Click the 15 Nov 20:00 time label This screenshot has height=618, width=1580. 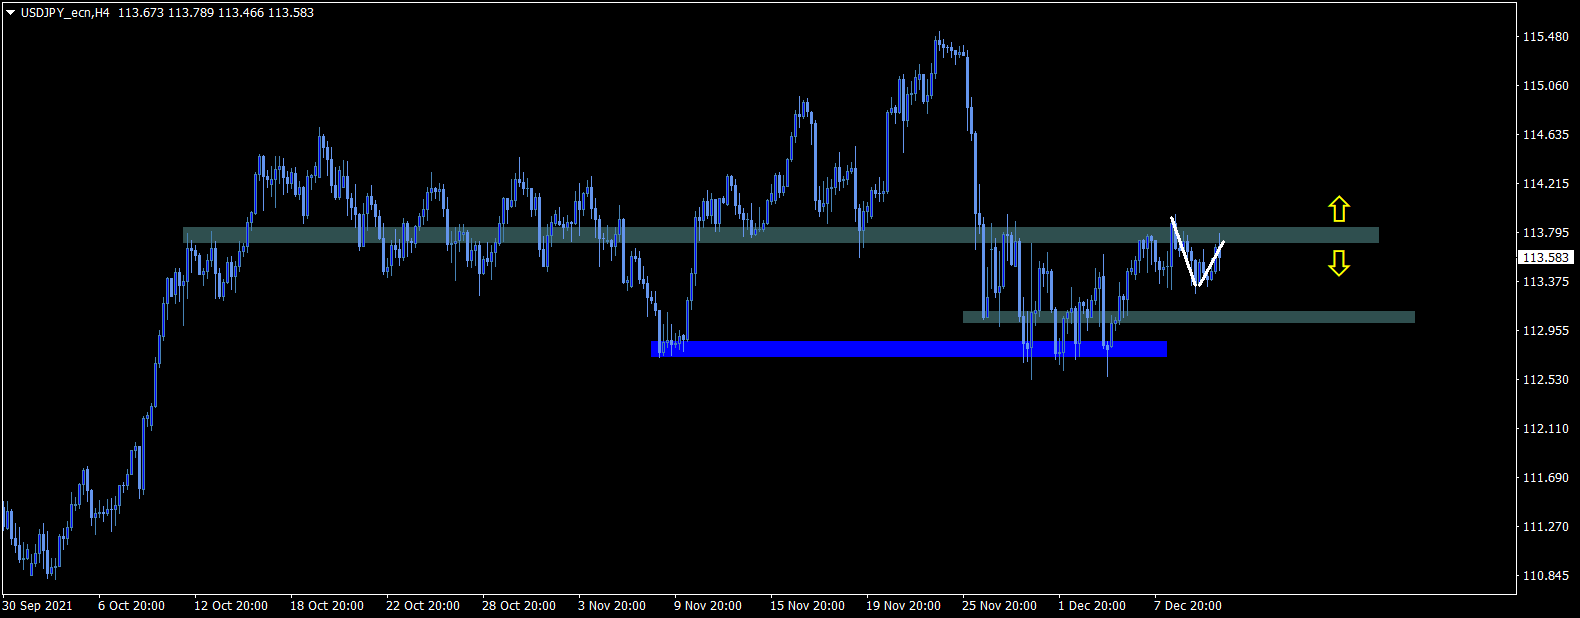(807, 606)
